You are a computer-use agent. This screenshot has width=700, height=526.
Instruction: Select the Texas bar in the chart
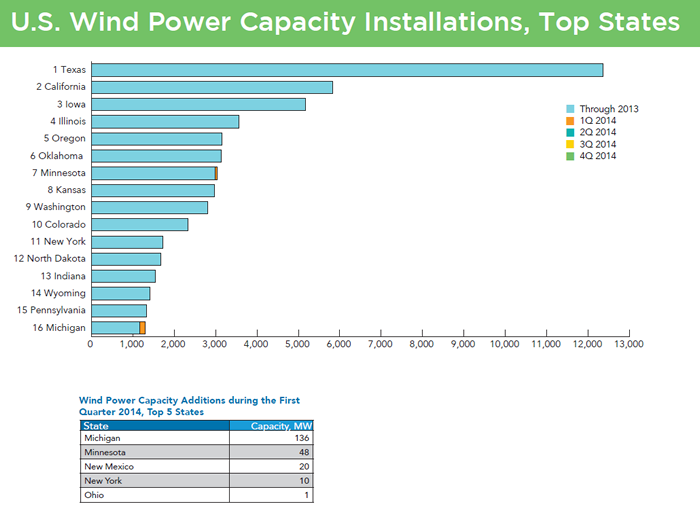click(x=347, y=70)
